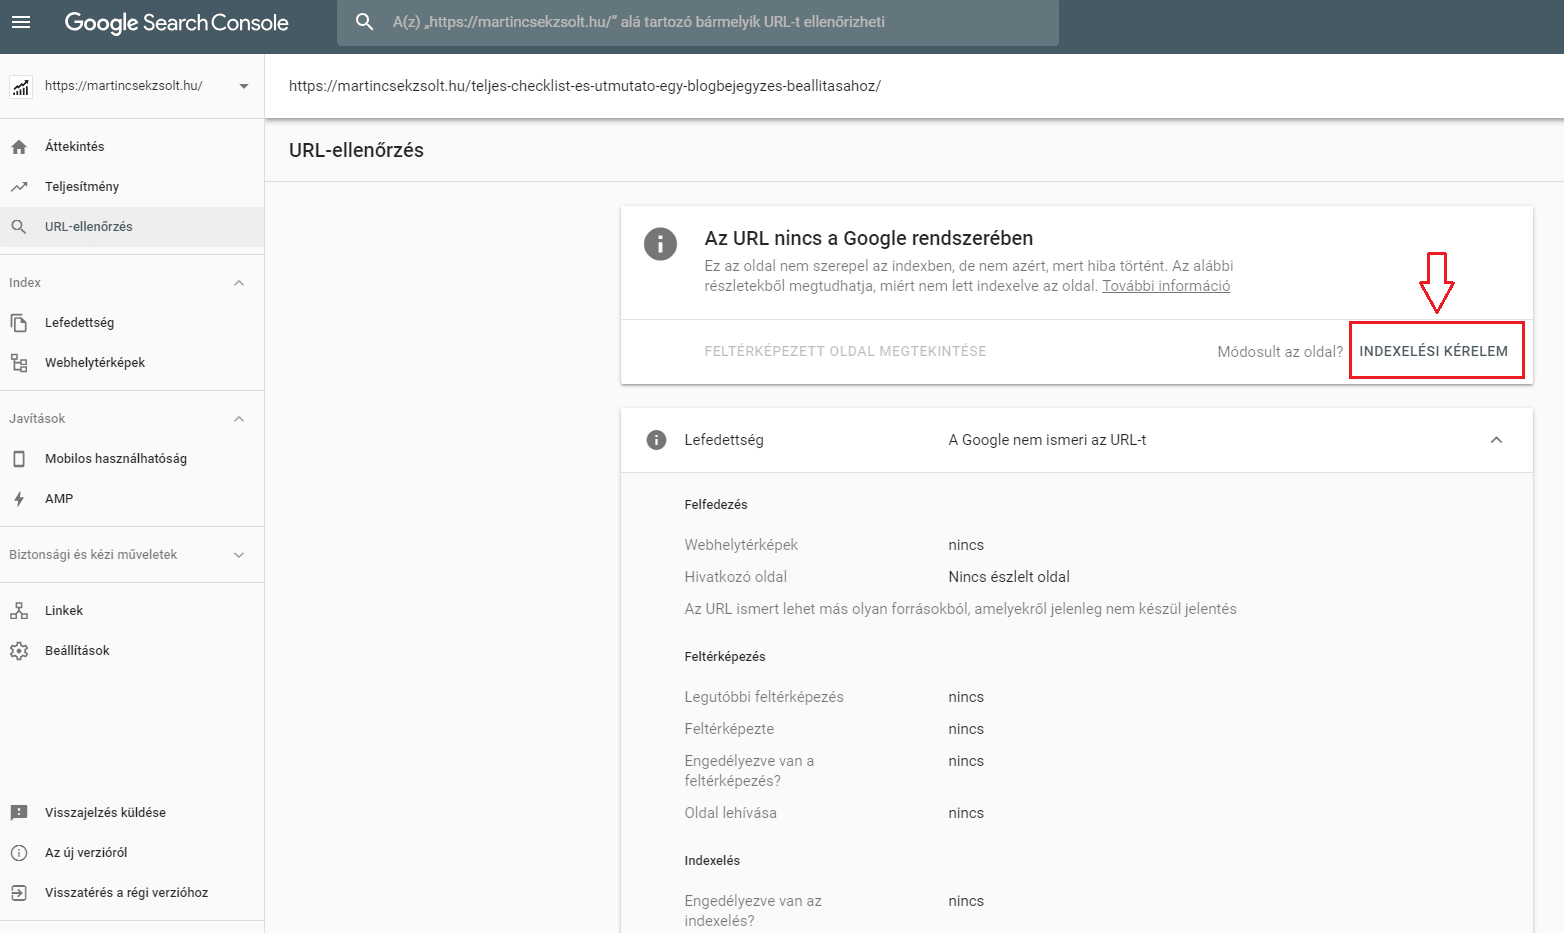
Task: Select URL-ellenőrzés in the sidebar
Action: [132, 227]
